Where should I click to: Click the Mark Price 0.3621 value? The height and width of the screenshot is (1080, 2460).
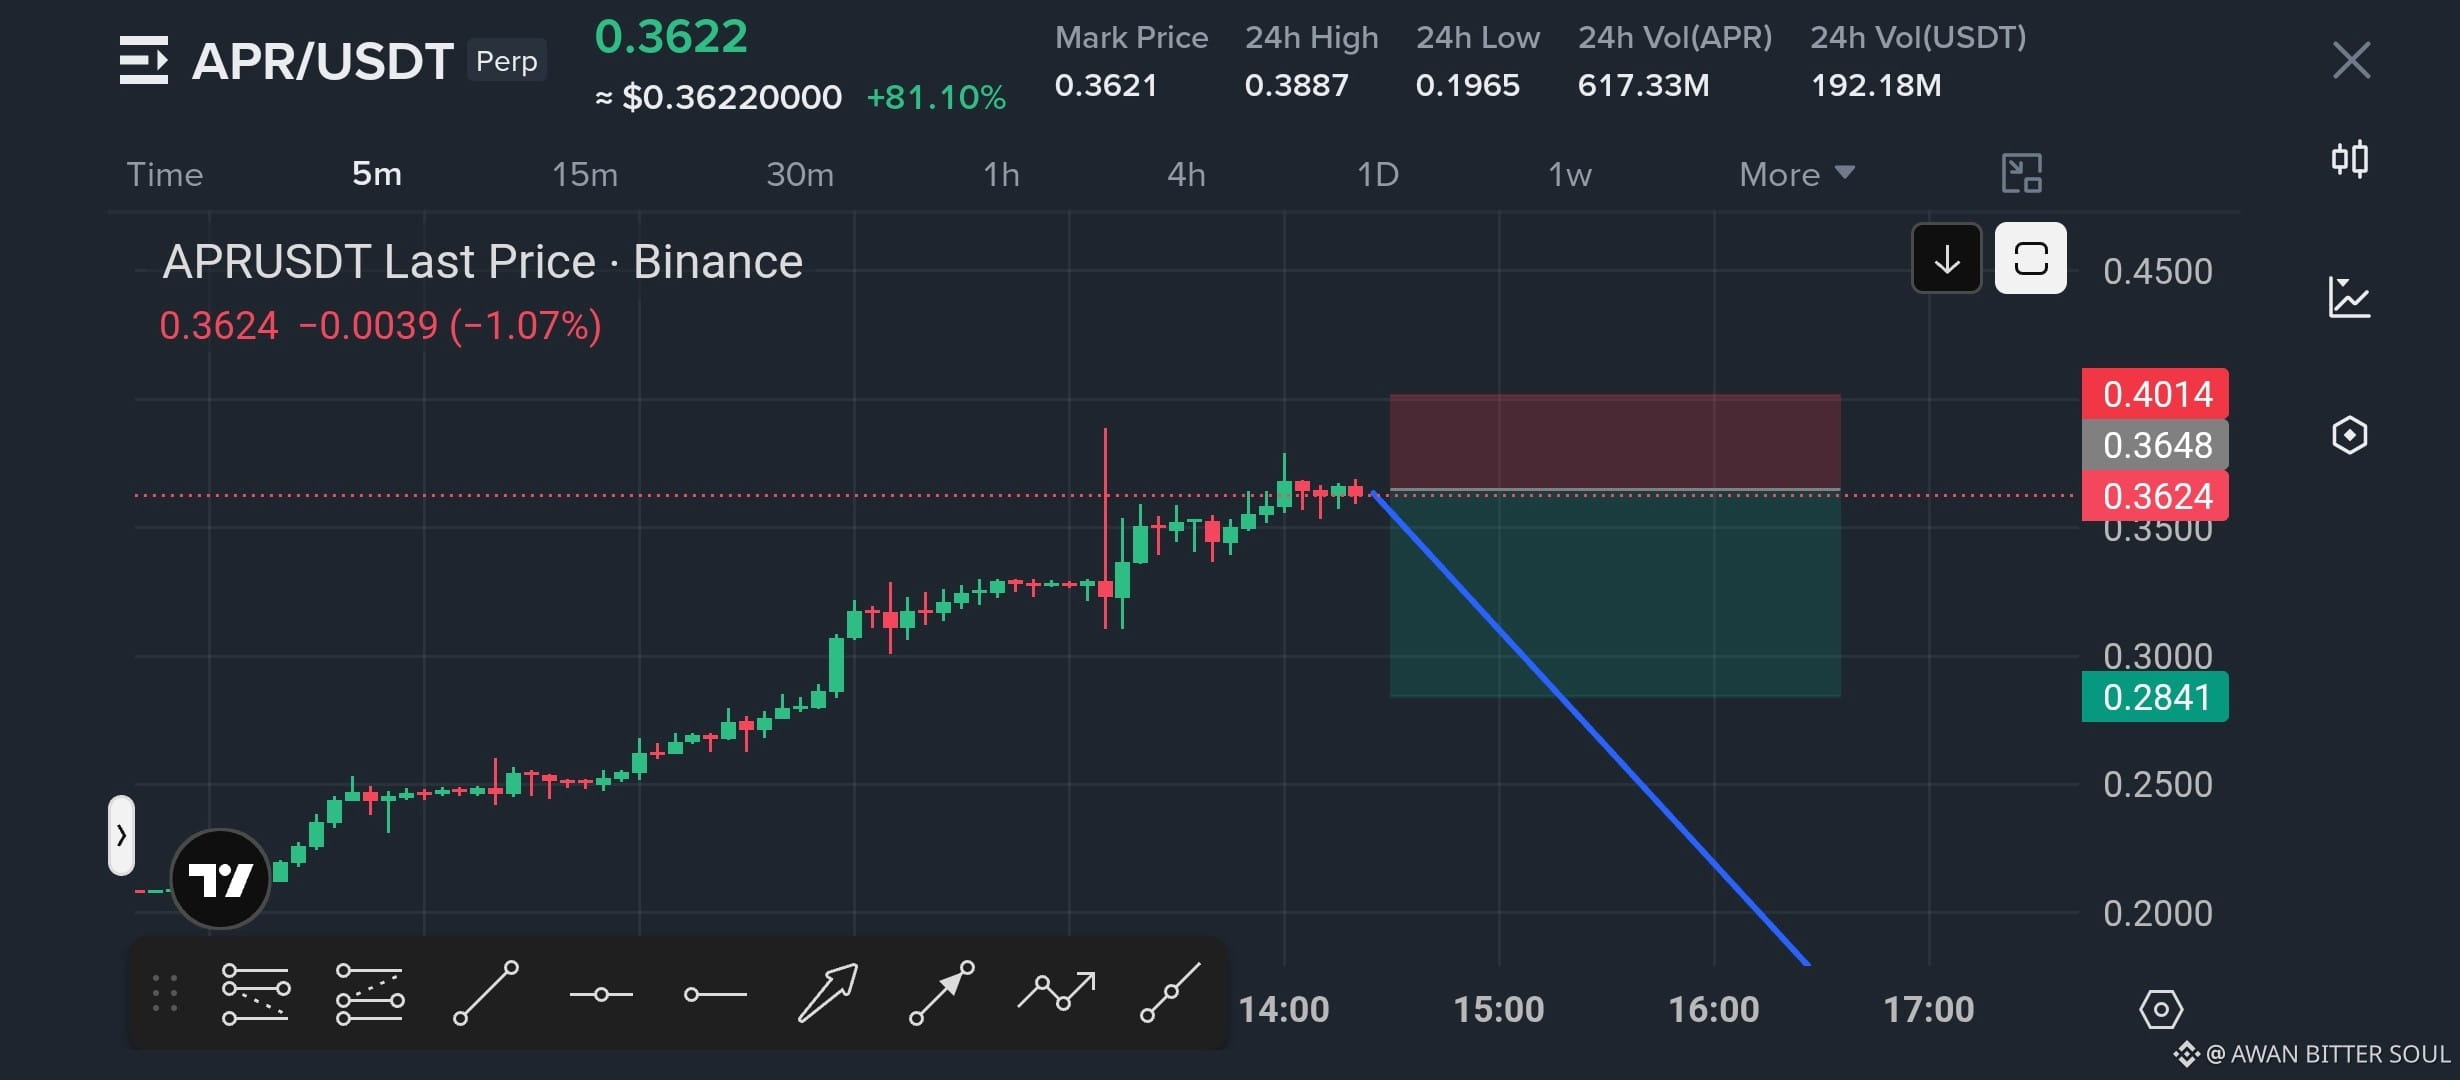tap(1105, 85)
